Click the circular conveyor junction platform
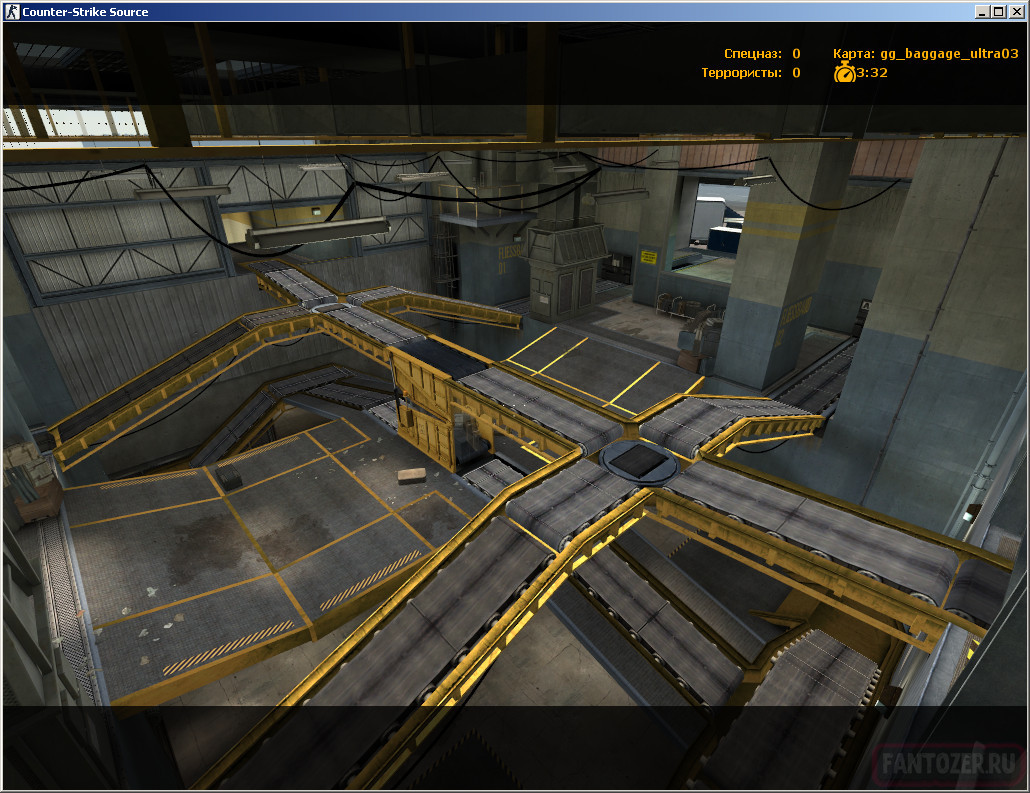This screenshot has height=793, width=1030. click(x=637, y=460)
